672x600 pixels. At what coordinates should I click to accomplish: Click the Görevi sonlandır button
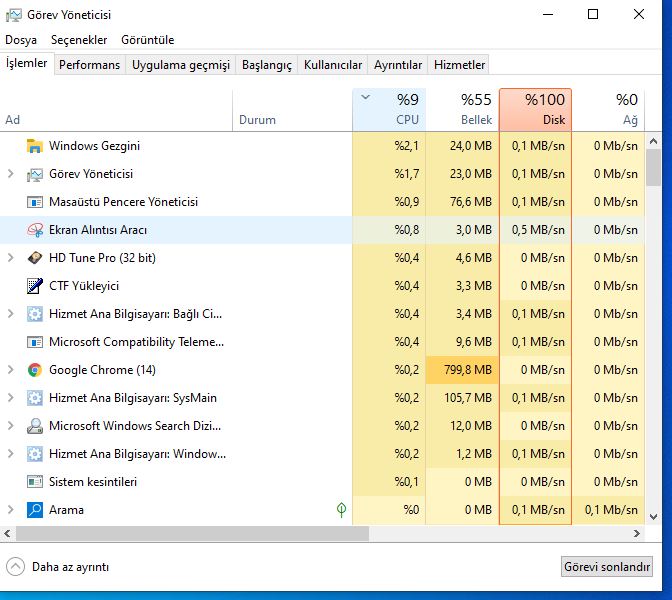[x=607, y=567]
